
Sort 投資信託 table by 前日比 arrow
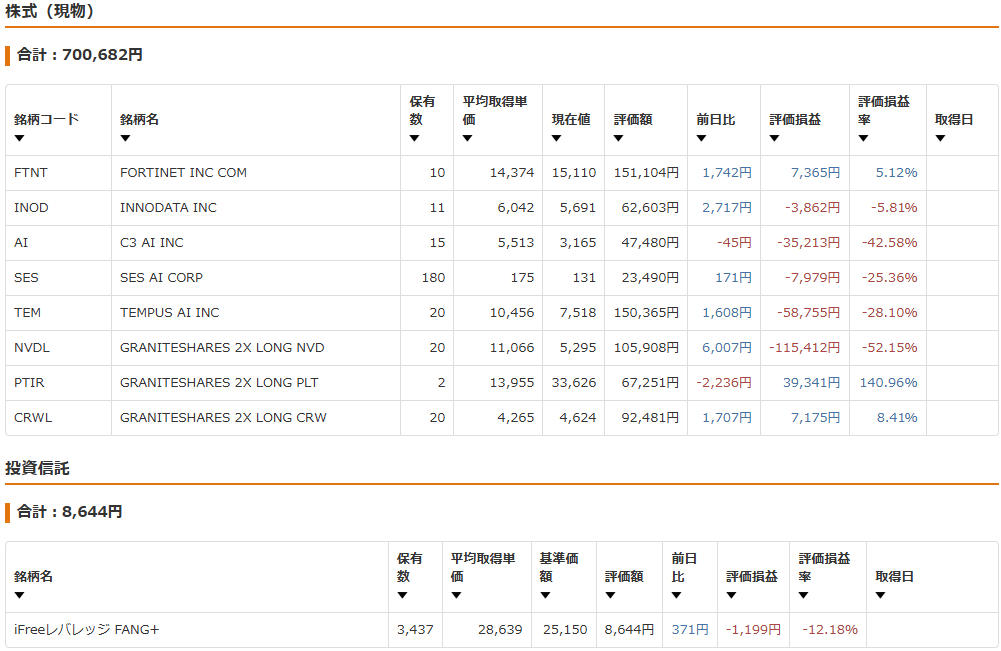coord(676,595)
